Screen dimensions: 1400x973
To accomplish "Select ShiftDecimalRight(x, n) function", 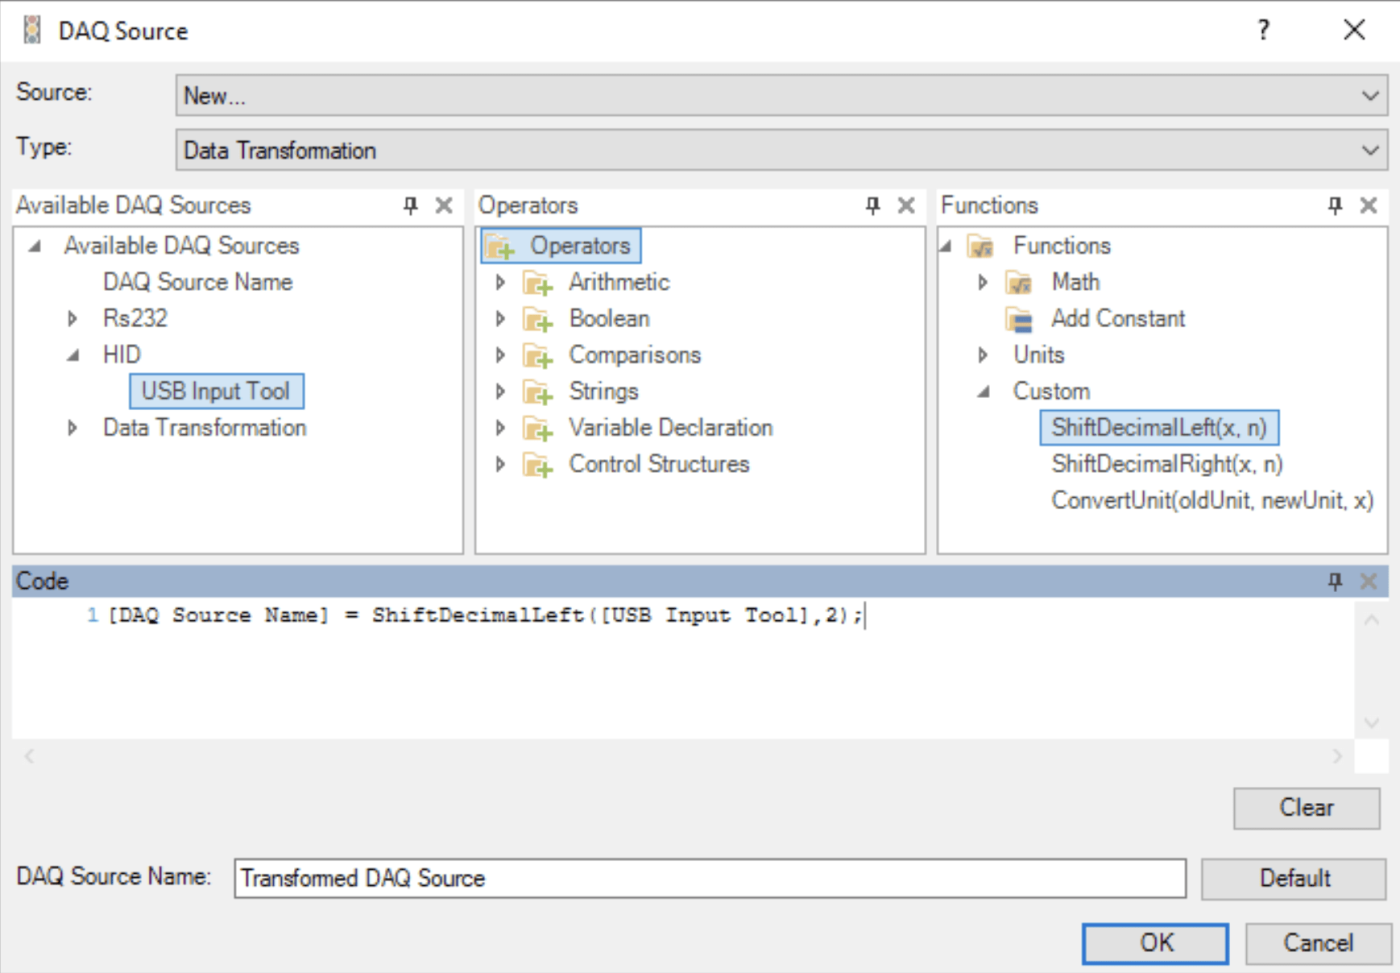I will coord(1167,464).
